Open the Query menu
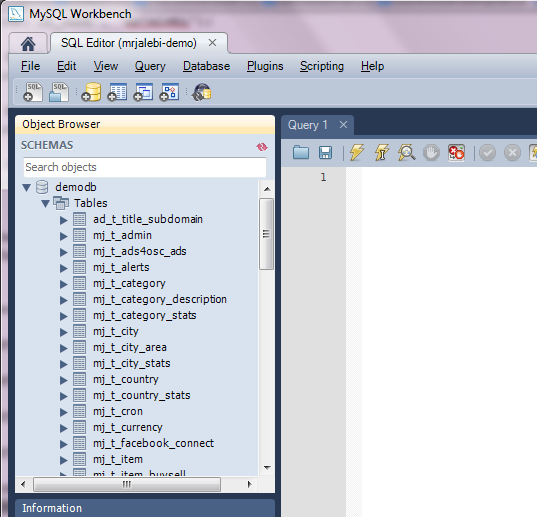Image resolution: width=537 pixels, height=517 pixels. (150, 66)
